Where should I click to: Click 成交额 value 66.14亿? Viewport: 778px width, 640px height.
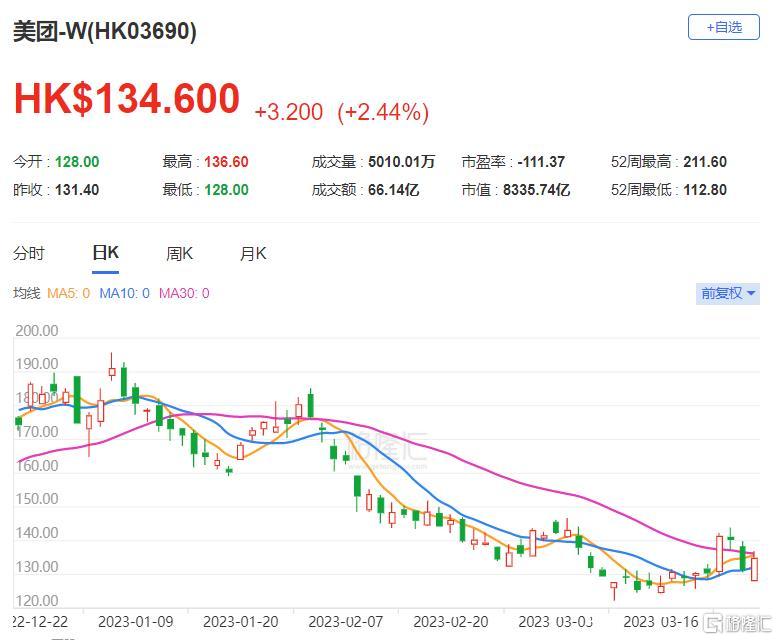pos(393,190)
